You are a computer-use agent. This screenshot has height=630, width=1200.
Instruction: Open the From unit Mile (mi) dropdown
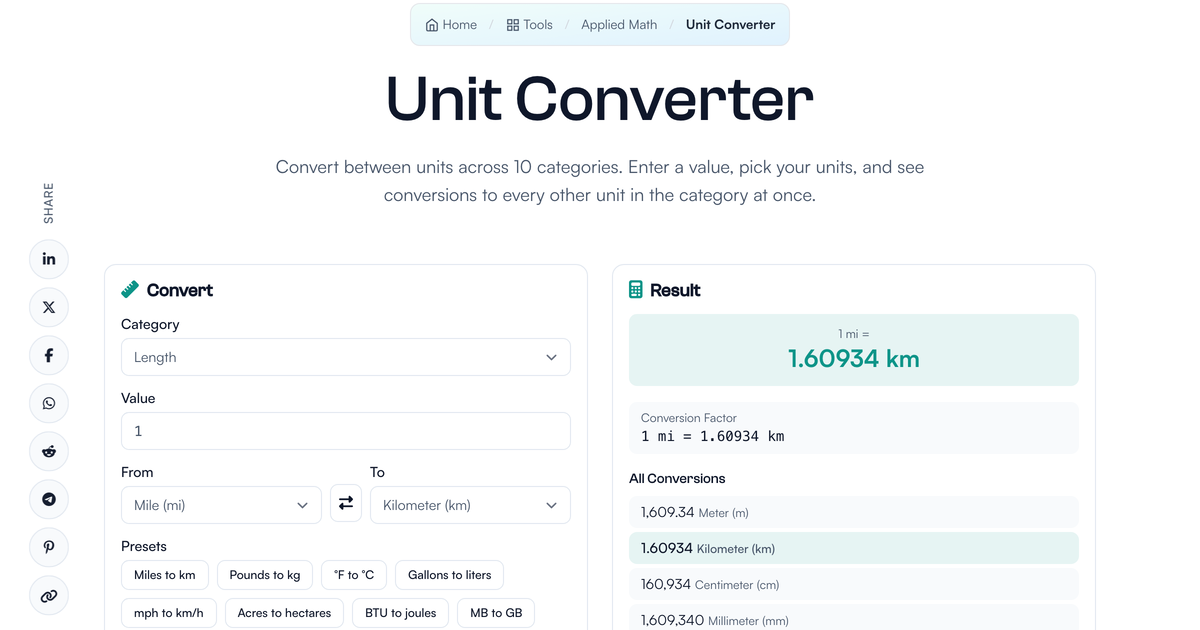[221, 505]
